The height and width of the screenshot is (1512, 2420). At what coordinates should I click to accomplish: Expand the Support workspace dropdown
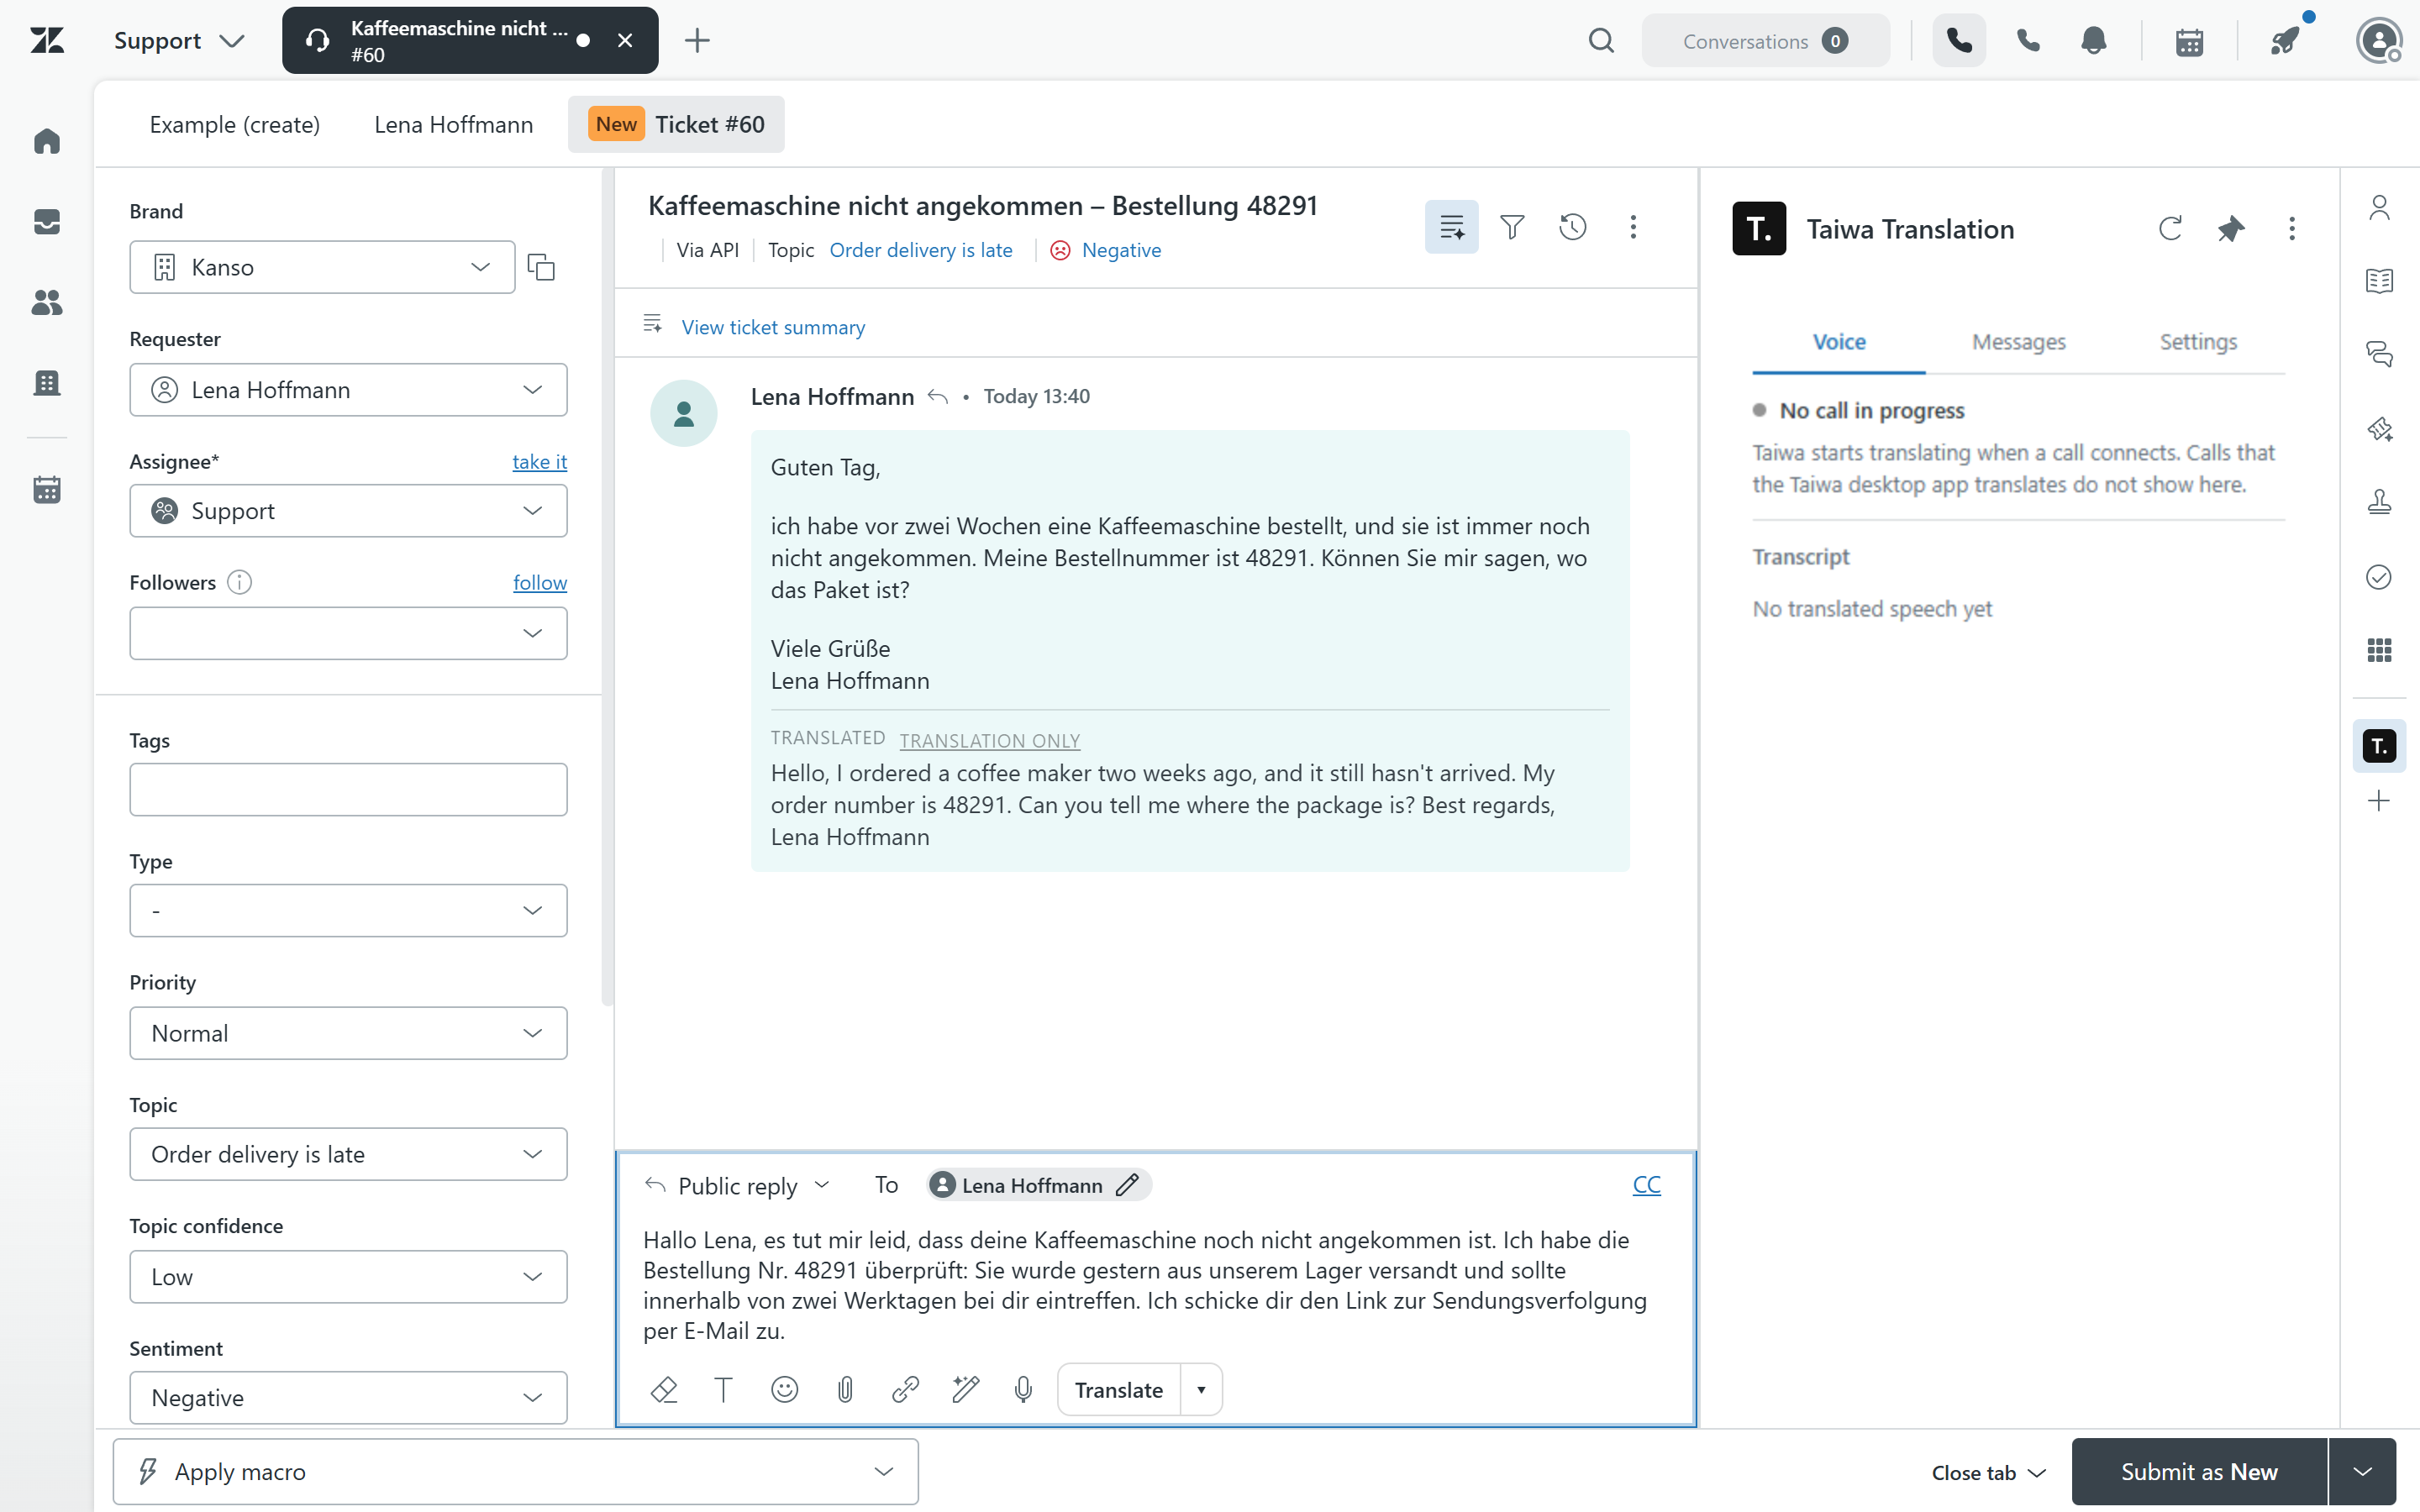click(179, 41)
